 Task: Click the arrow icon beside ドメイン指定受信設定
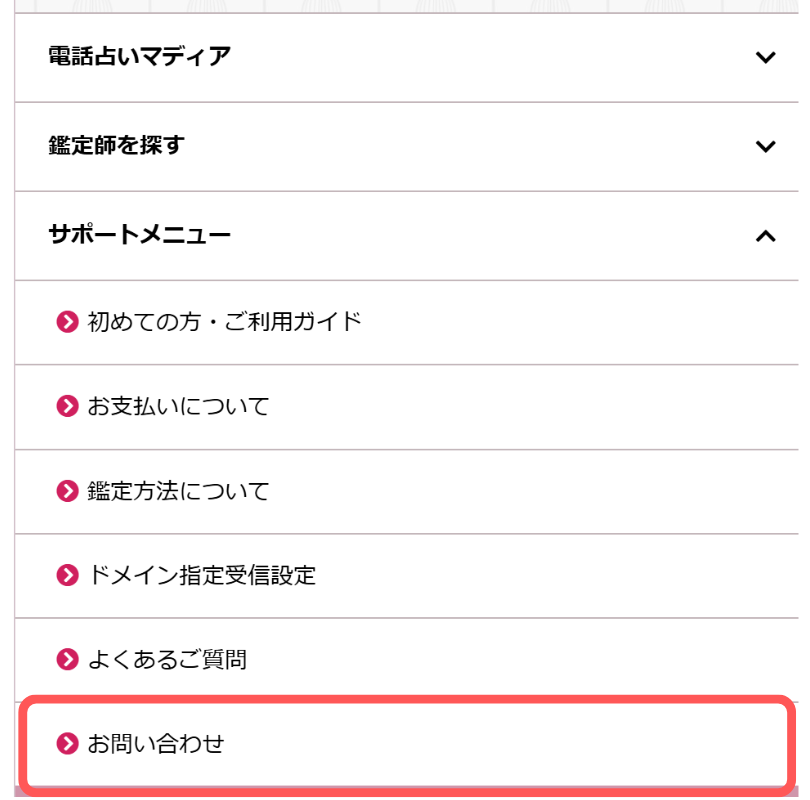pyautogui.click(x=67, y=575)
